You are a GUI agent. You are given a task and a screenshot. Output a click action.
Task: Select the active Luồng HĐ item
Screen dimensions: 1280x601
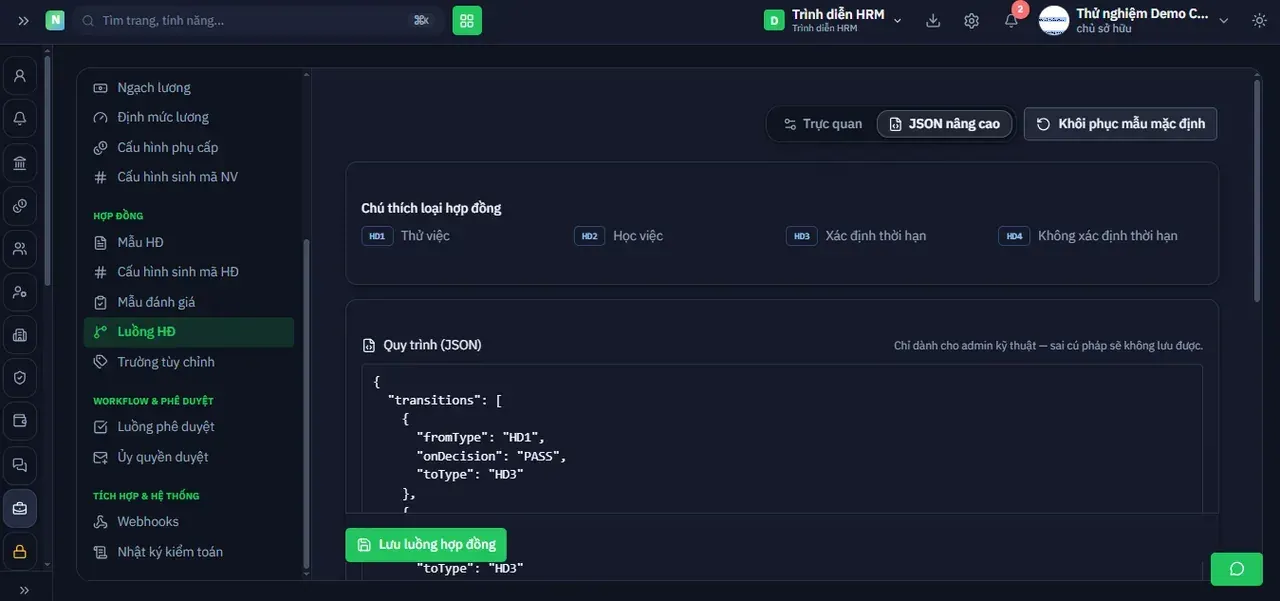[x=189, y=332]
